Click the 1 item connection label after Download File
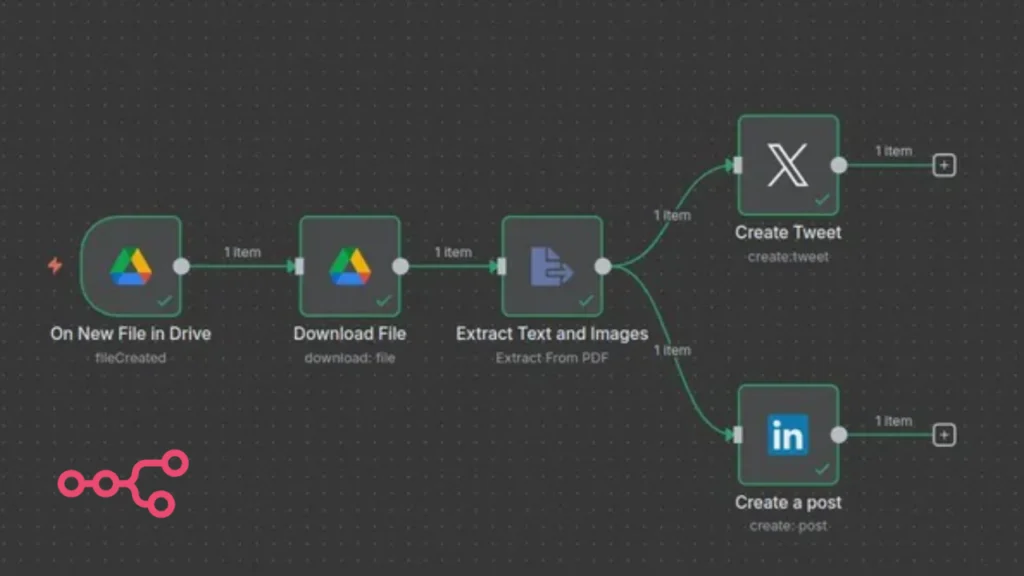Screen dimensions: 1024x576 452,252
